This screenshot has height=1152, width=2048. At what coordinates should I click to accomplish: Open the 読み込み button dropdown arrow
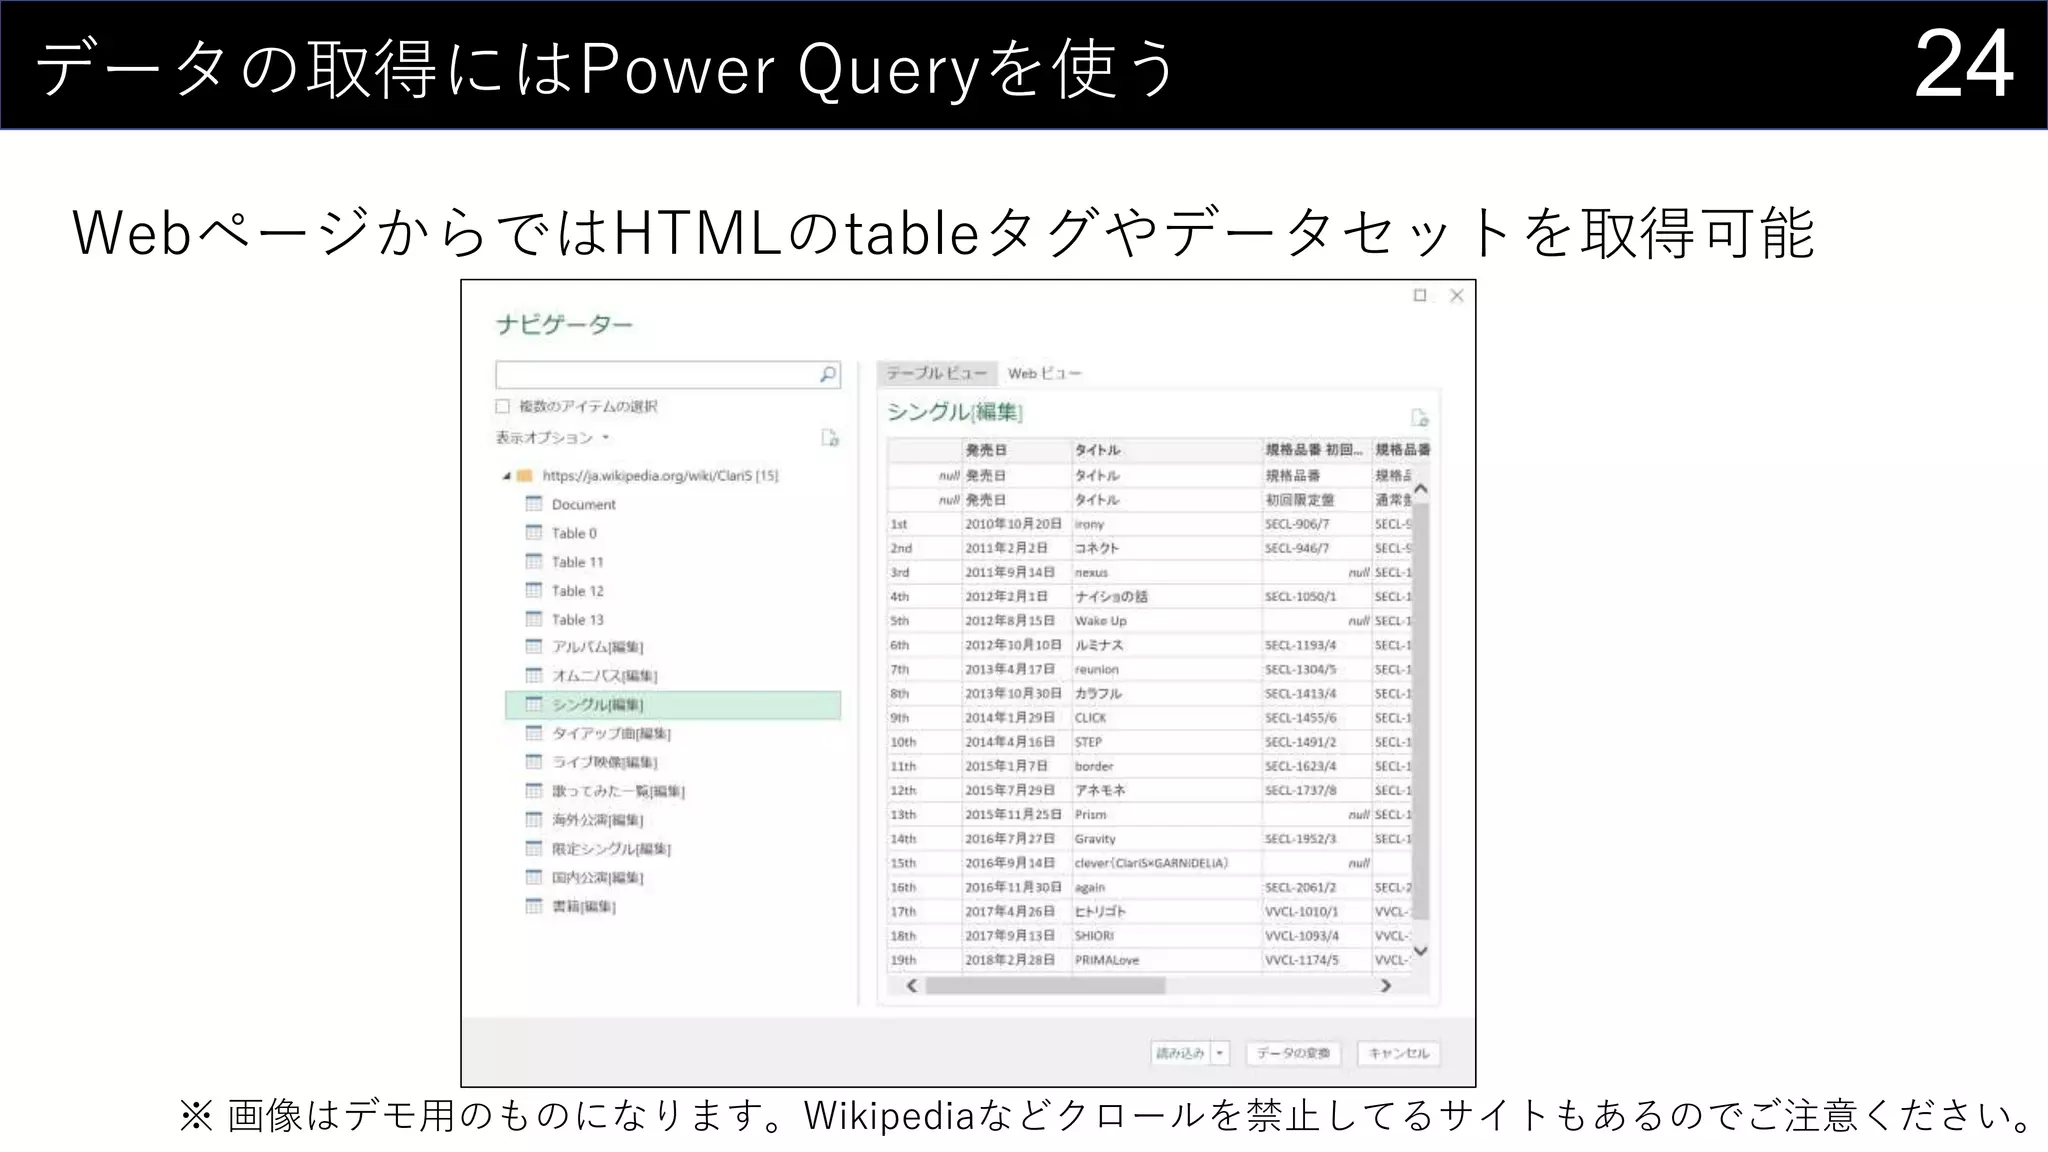coord(1220,1053)
